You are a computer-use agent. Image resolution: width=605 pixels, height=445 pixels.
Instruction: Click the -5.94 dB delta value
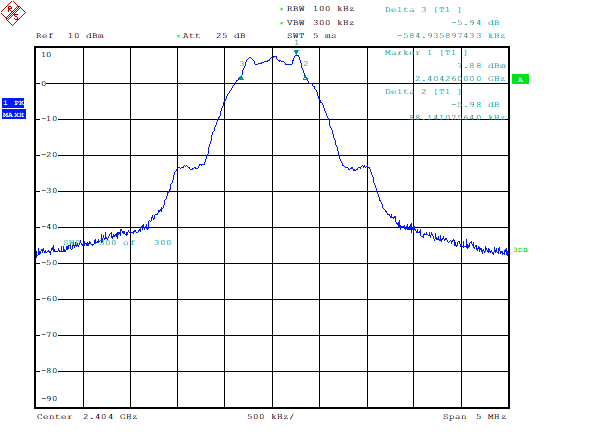475,23
